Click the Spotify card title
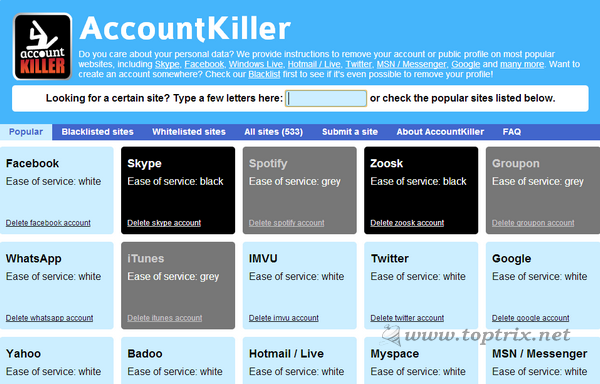Viewport: 600px width, 384px height. coord(268,164)
